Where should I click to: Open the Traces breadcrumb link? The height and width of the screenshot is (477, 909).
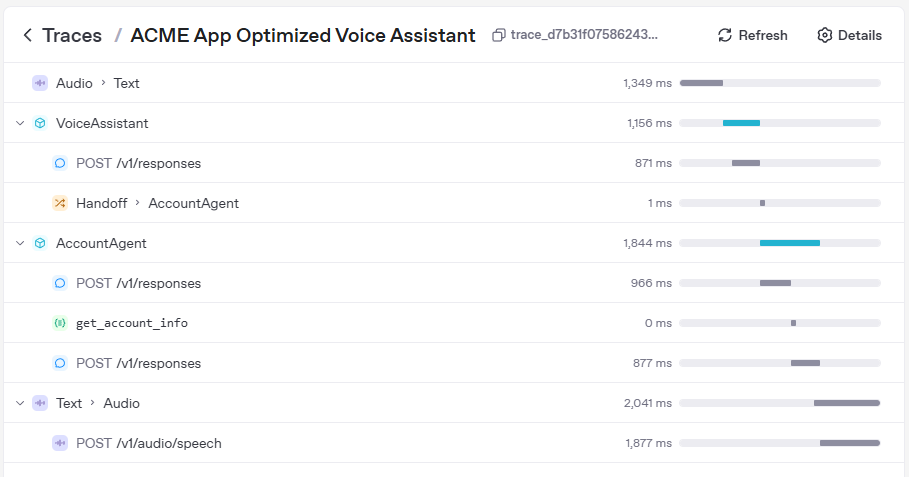click(x=72, y=35)
